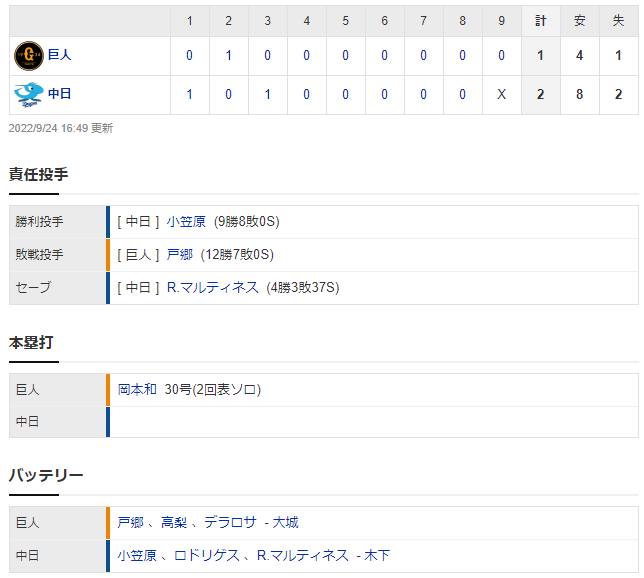
Task: Select 巨人 9th inning score of 0
Action: (501, 55)
